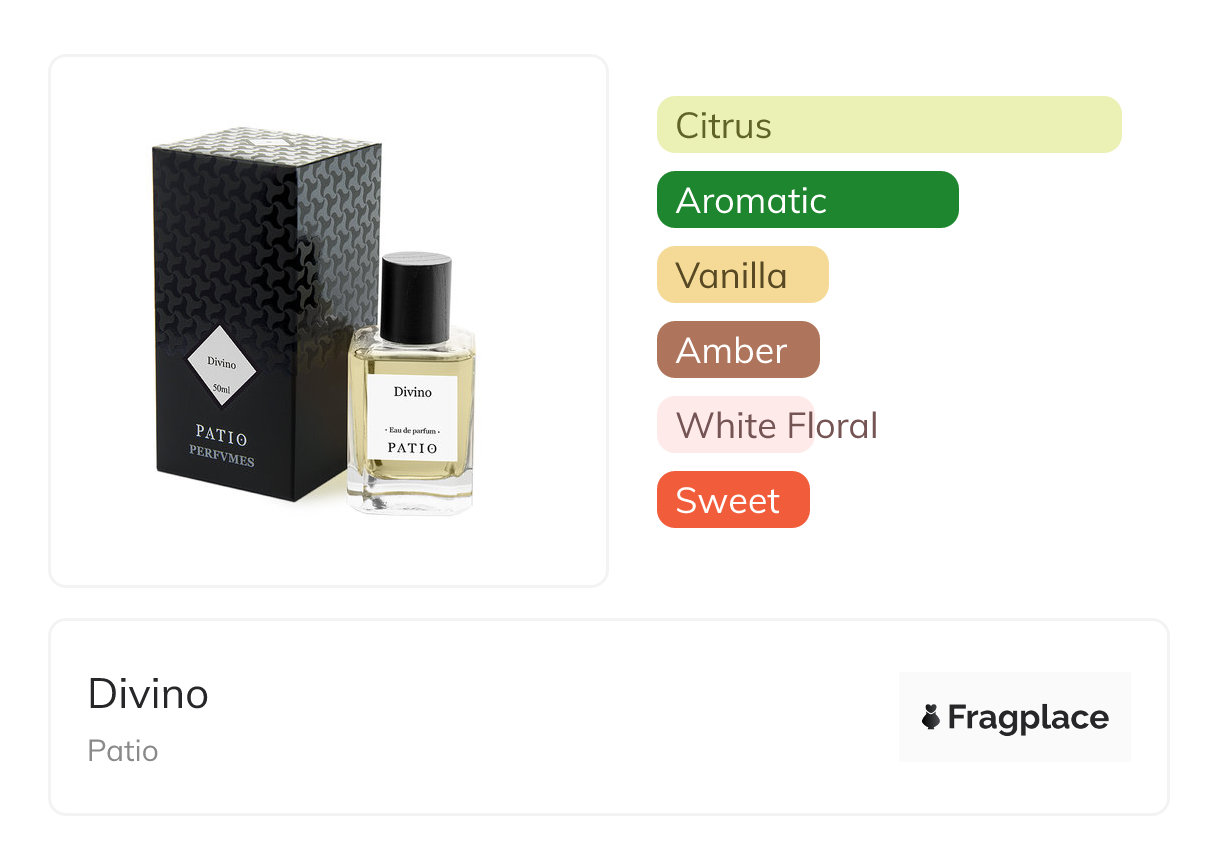
Task: Open the Divino perfume title
Action: [148, 693]
